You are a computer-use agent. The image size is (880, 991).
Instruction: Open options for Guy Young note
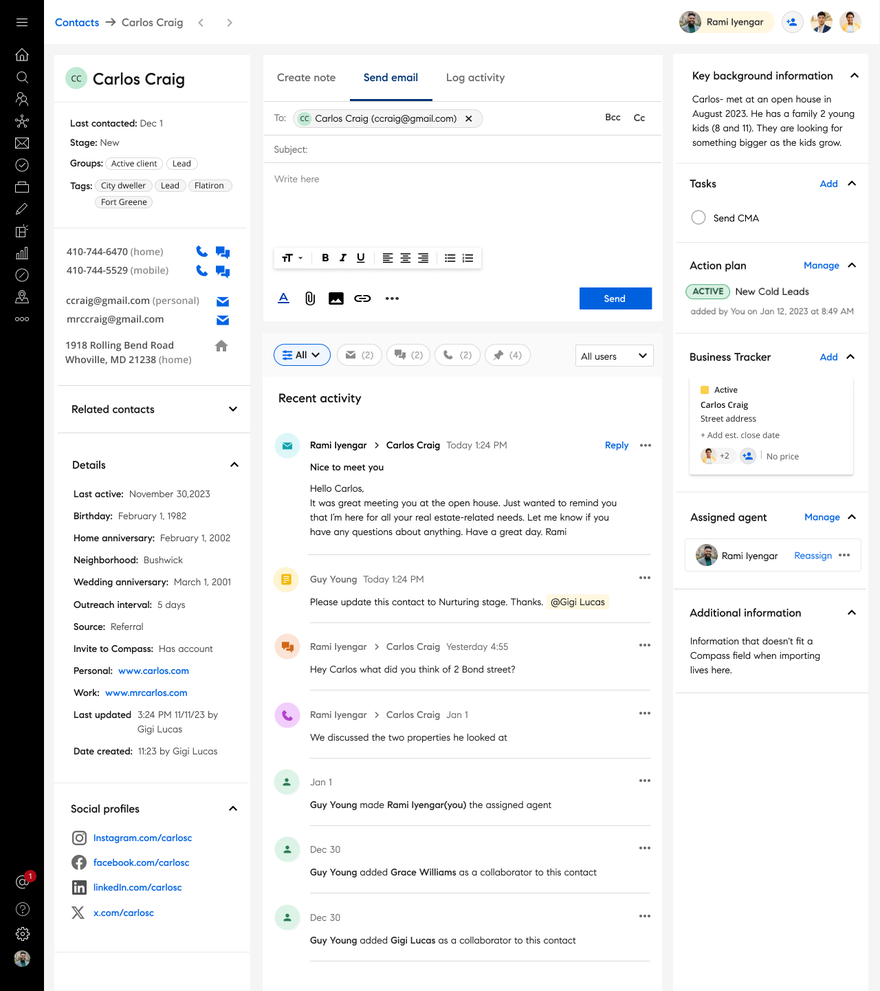click(644, 578)
